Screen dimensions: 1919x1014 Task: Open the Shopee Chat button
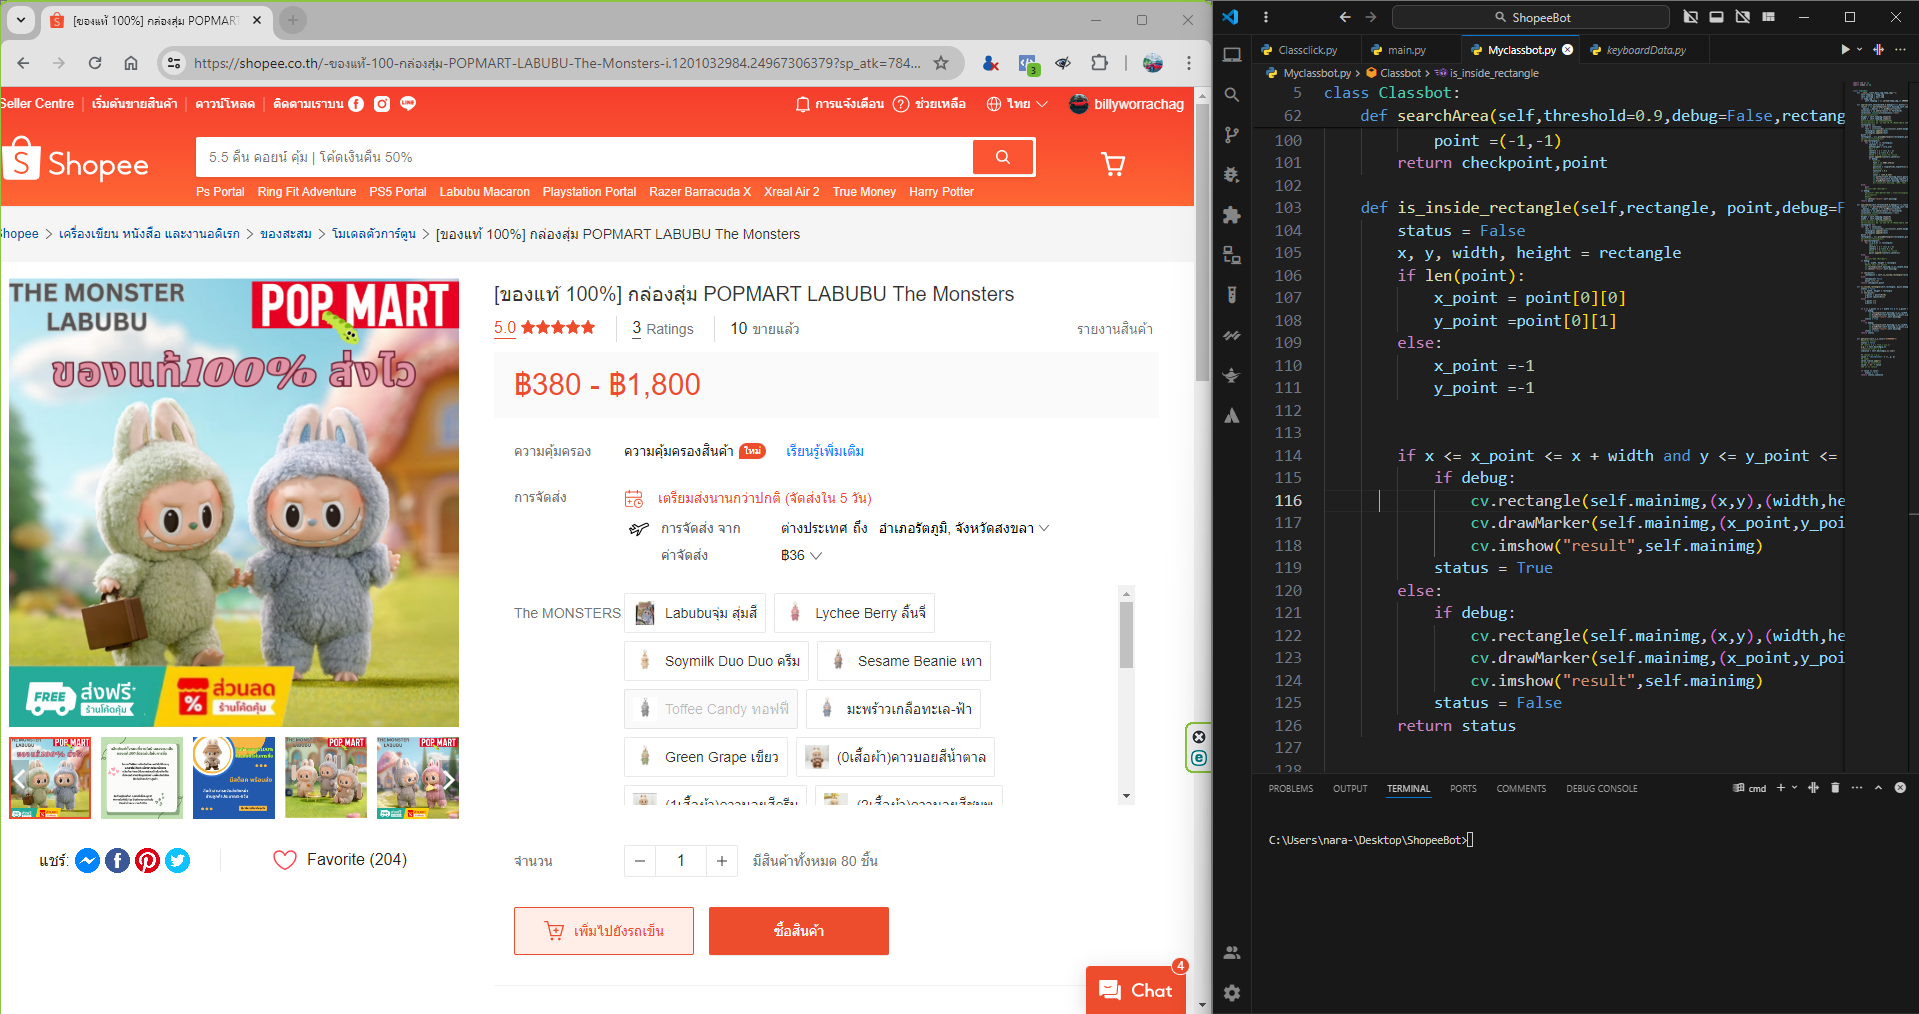tap(1136, 990)
